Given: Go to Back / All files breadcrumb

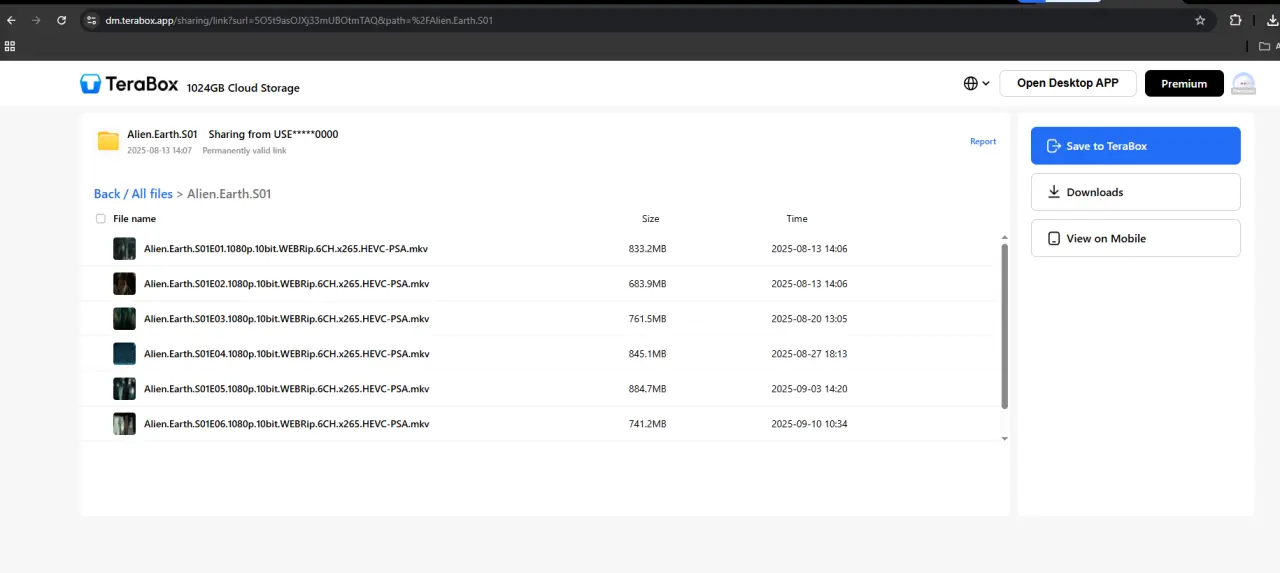Looking at the screenshot, I should click(x=133, y=194).
